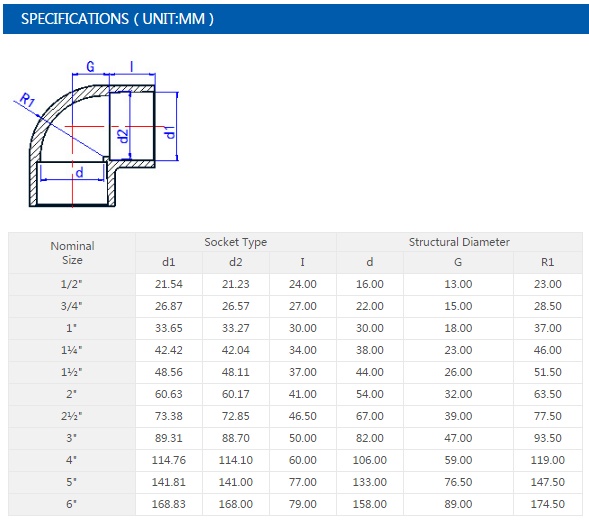The image size is (589, 520).
Task: Click the d1 column header
Action: (x=169, y=262)
